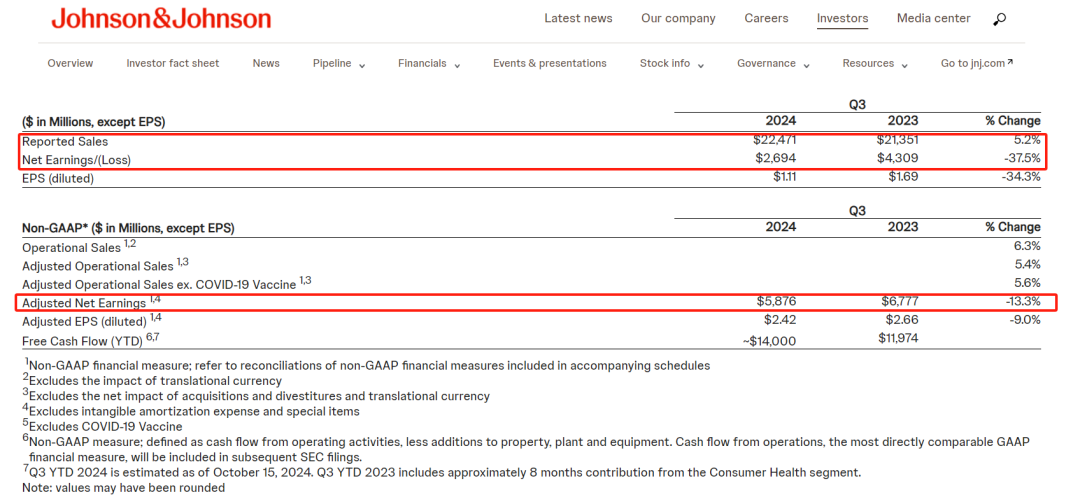Select the Free Cash Flow (YTD) row
The width and height of the screenshot is (1080, 502).
84,339
